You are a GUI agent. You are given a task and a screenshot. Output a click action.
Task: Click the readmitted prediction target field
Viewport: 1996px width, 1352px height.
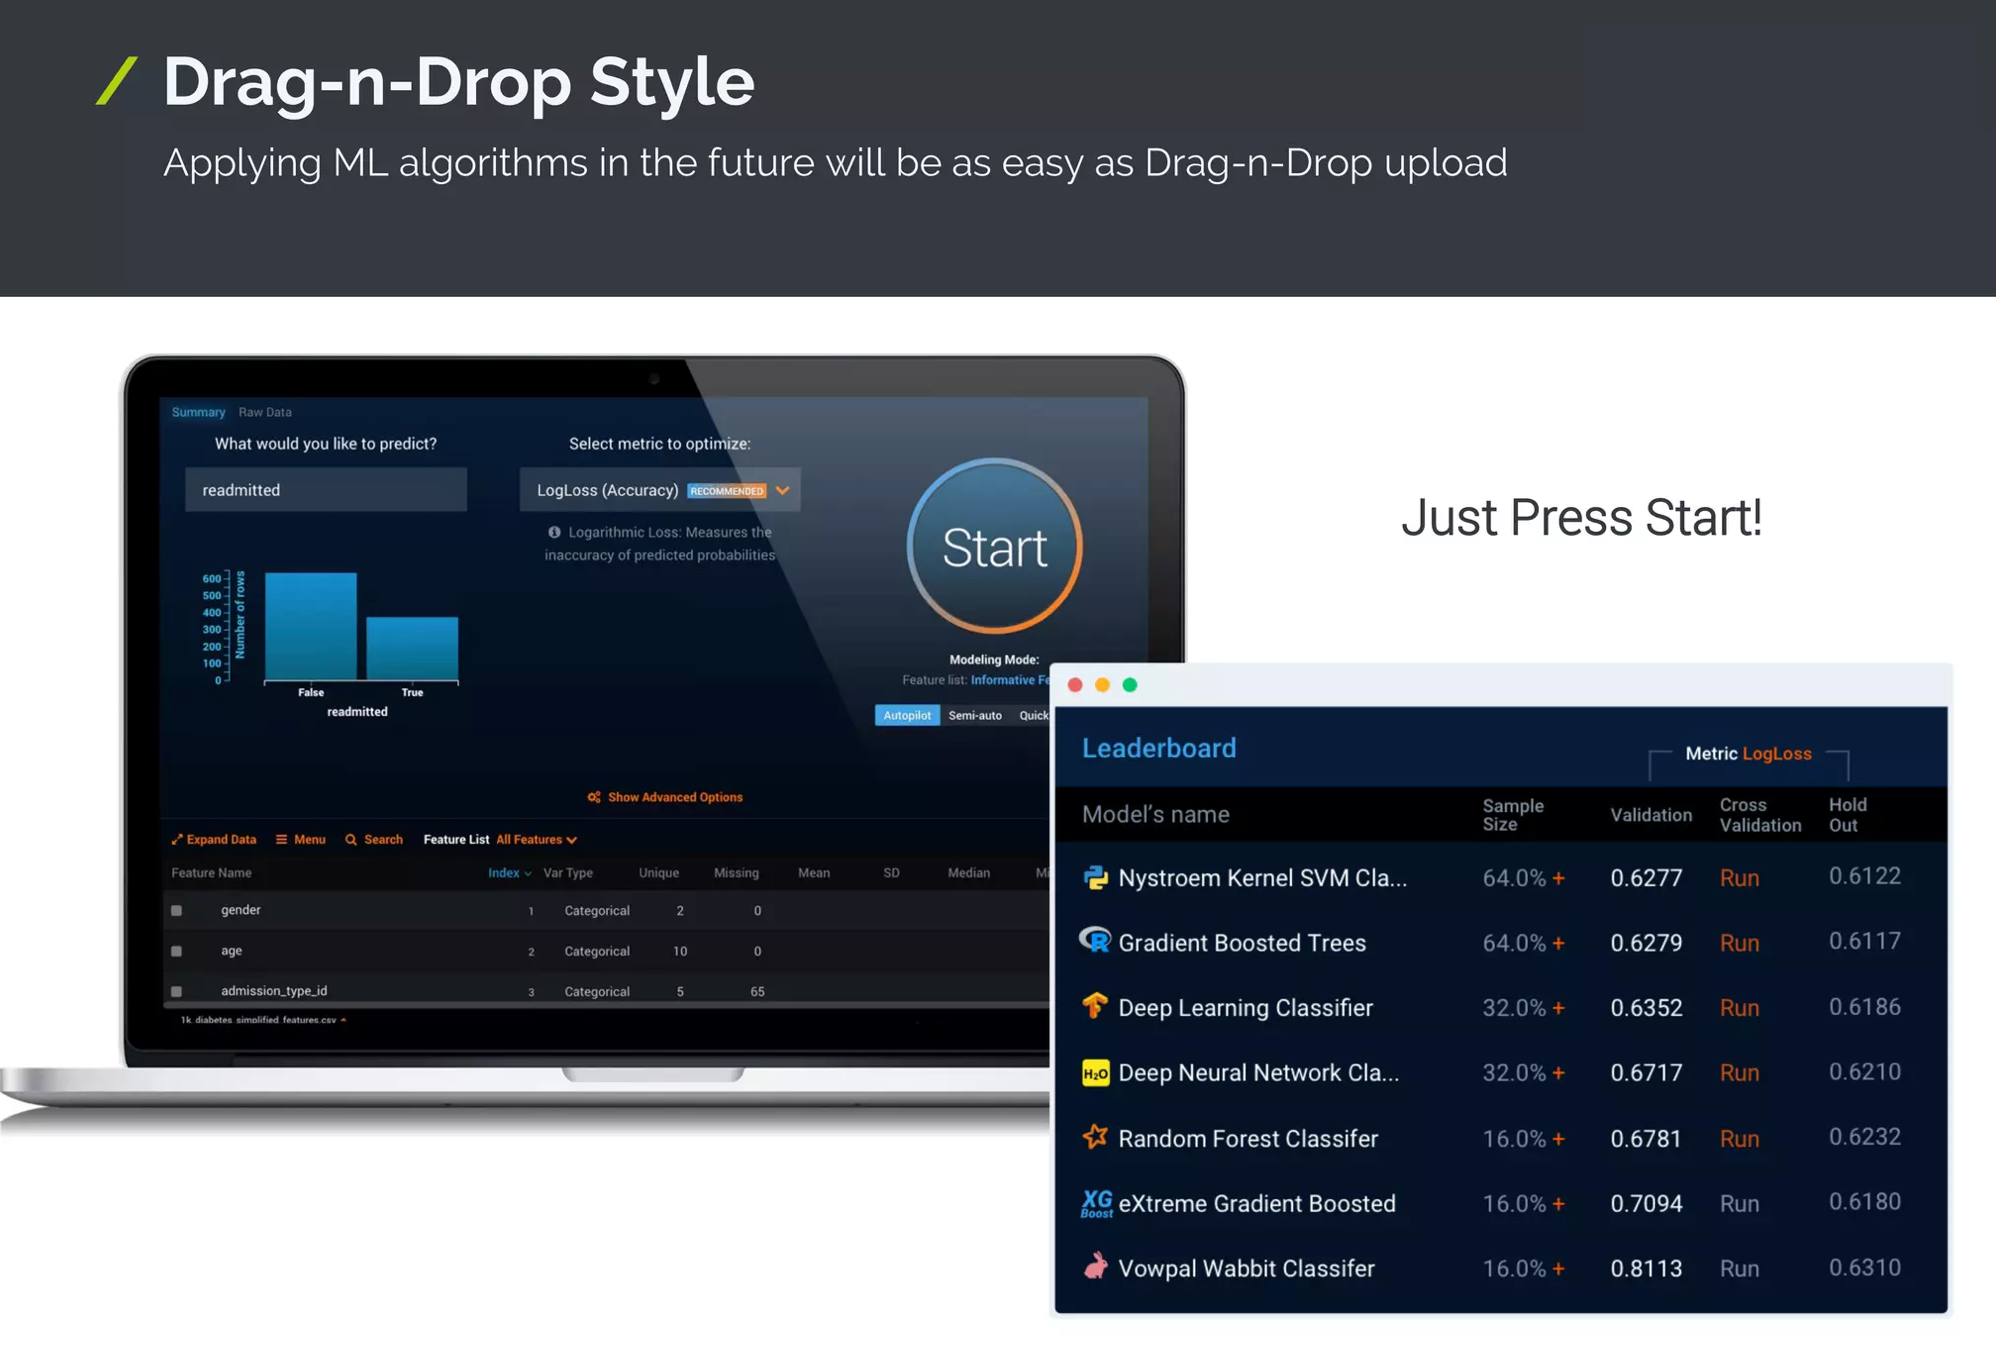click(x=326, y=490)
